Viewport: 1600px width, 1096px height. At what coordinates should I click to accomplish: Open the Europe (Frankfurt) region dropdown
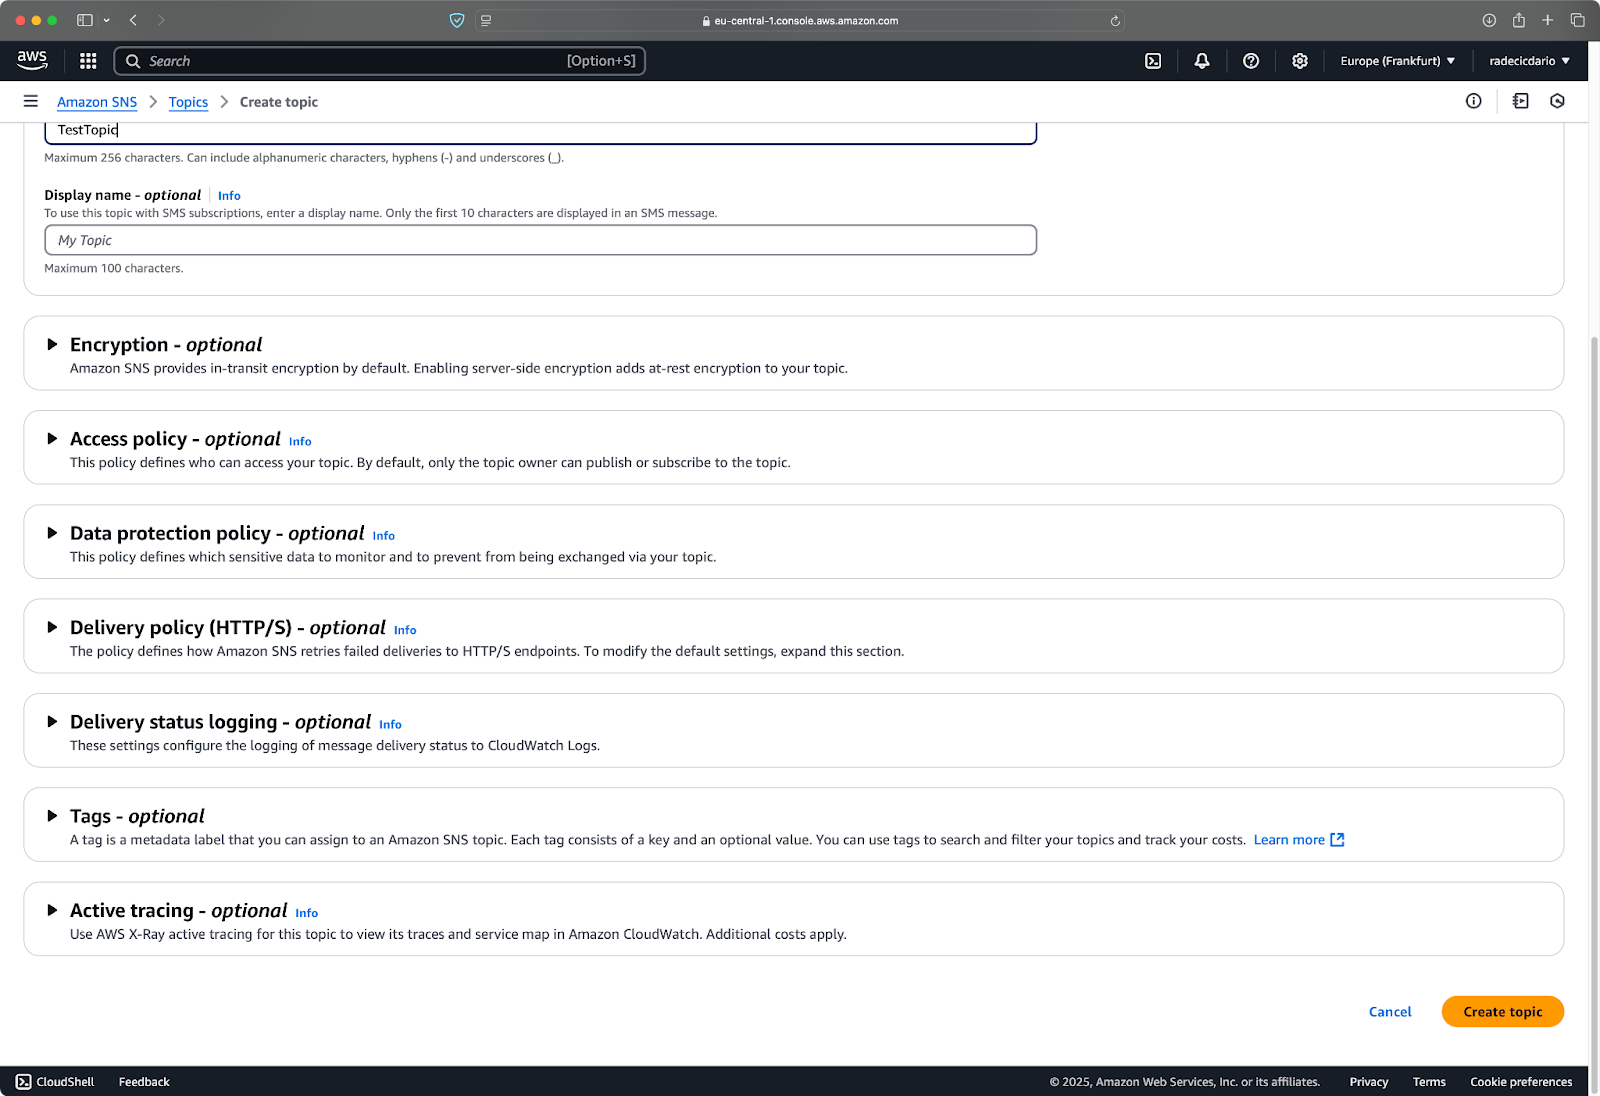coord(1397,61)
